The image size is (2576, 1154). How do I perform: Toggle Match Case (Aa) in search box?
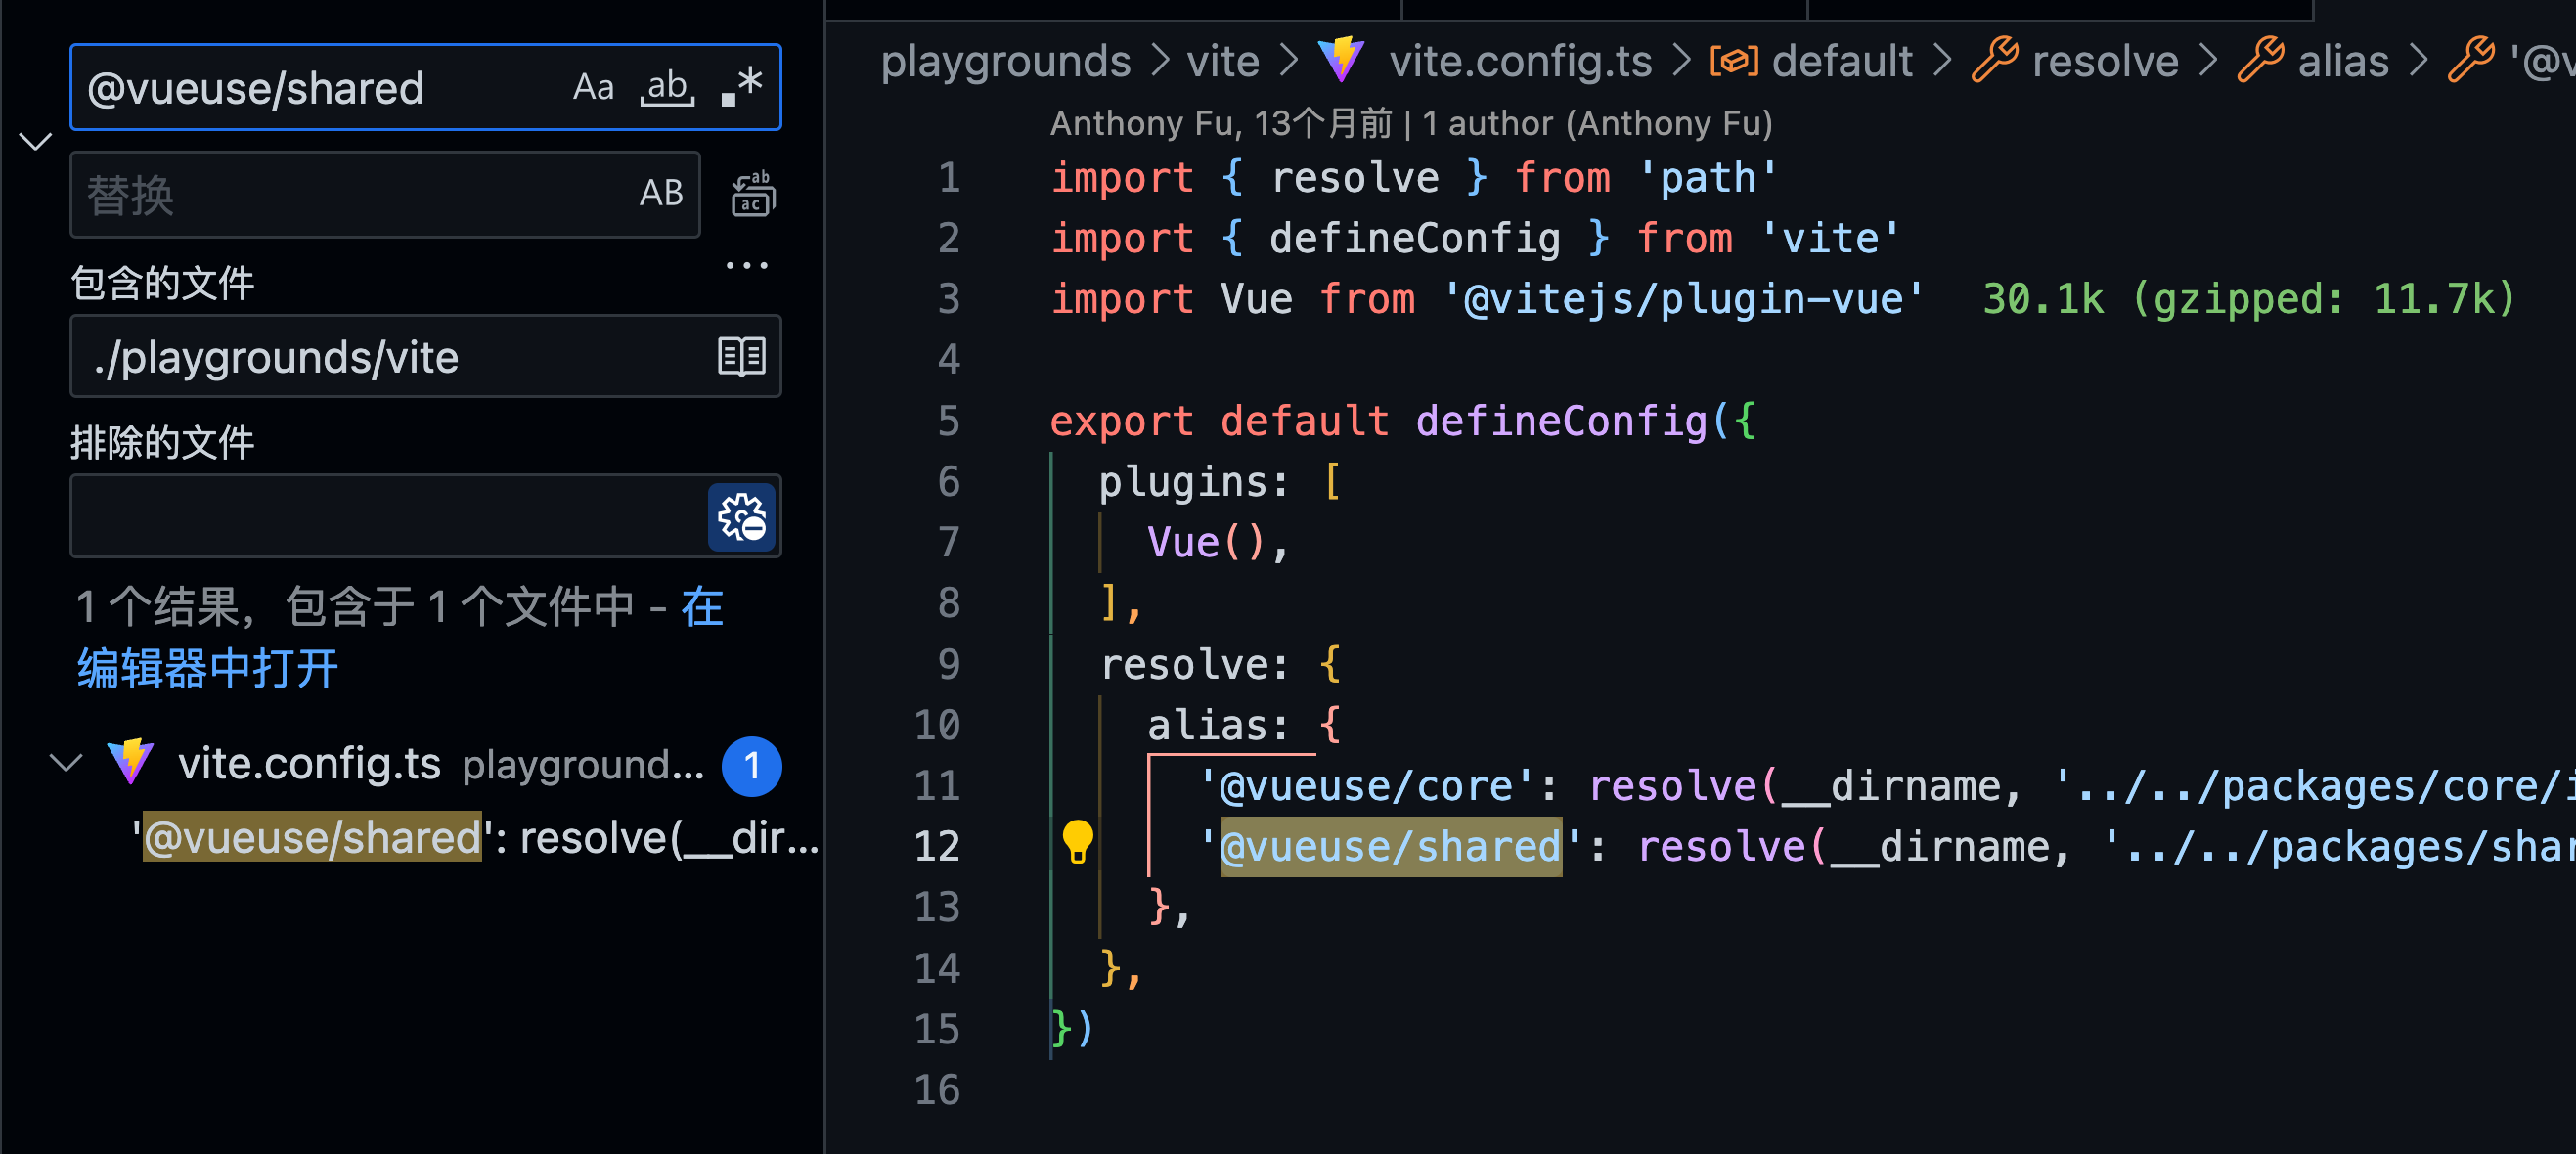tap(593, 87)
